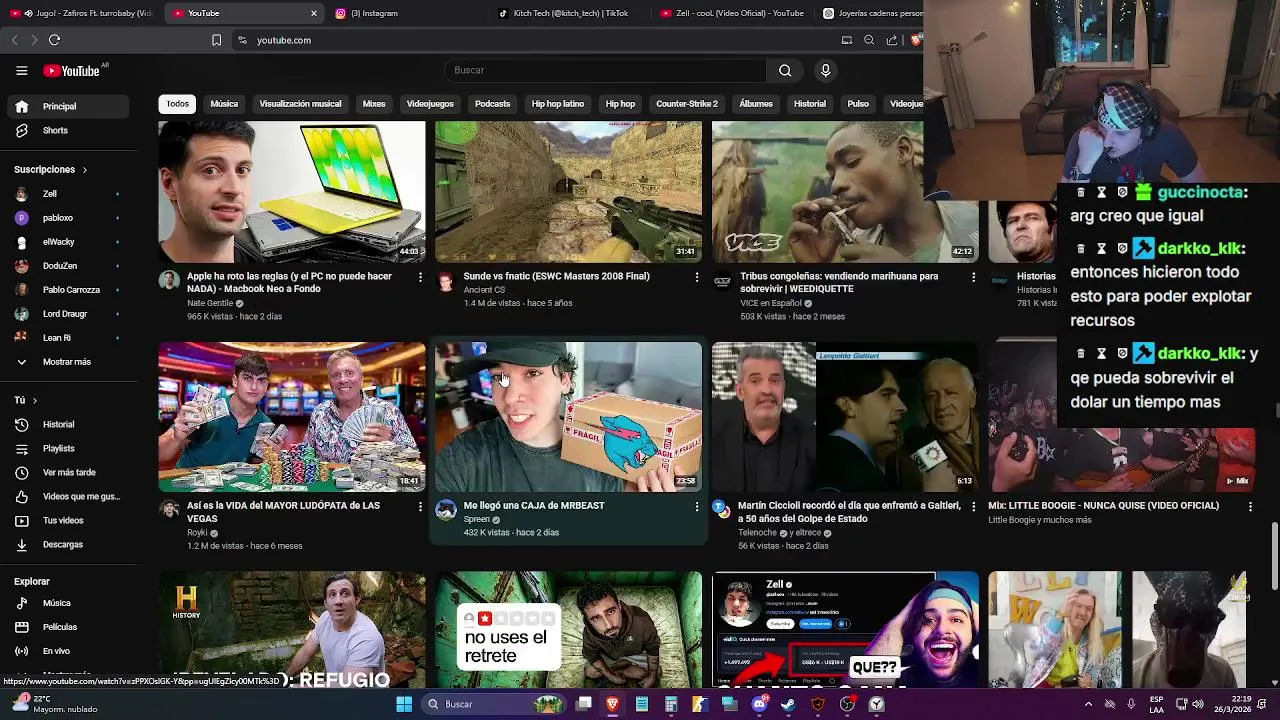This screenshot has width=1280, height=720.
Task: Show hidden system tray icons
Action: click(1089, 704)
